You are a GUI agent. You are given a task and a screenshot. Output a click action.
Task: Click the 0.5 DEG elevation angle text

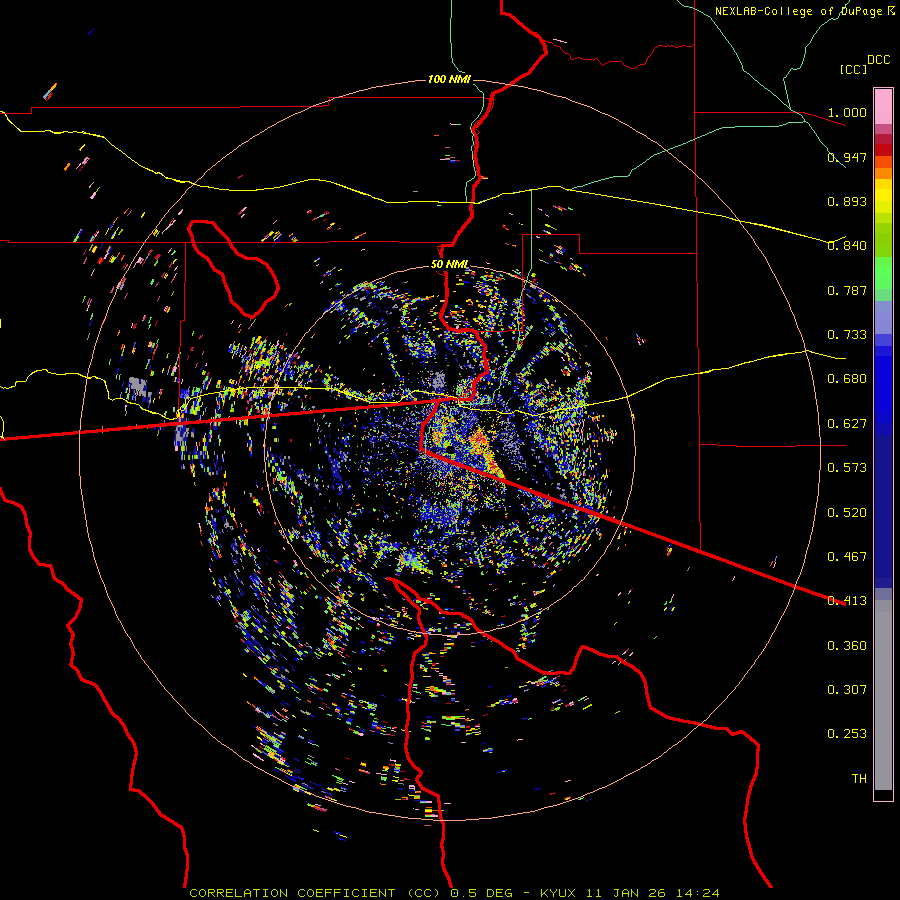pyautogui.click(x=481, y=893)
